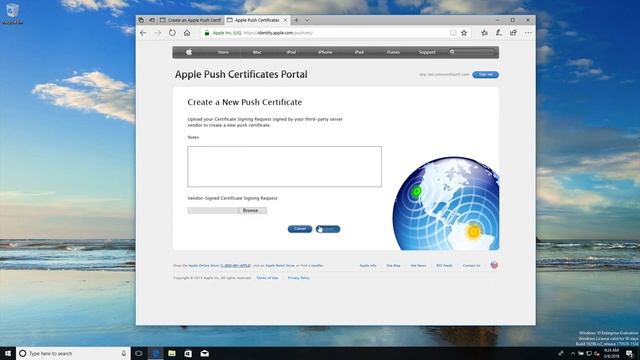640x360 pixels.
Task: Click the Cortana microphone icon
Action: click(124, 353)
